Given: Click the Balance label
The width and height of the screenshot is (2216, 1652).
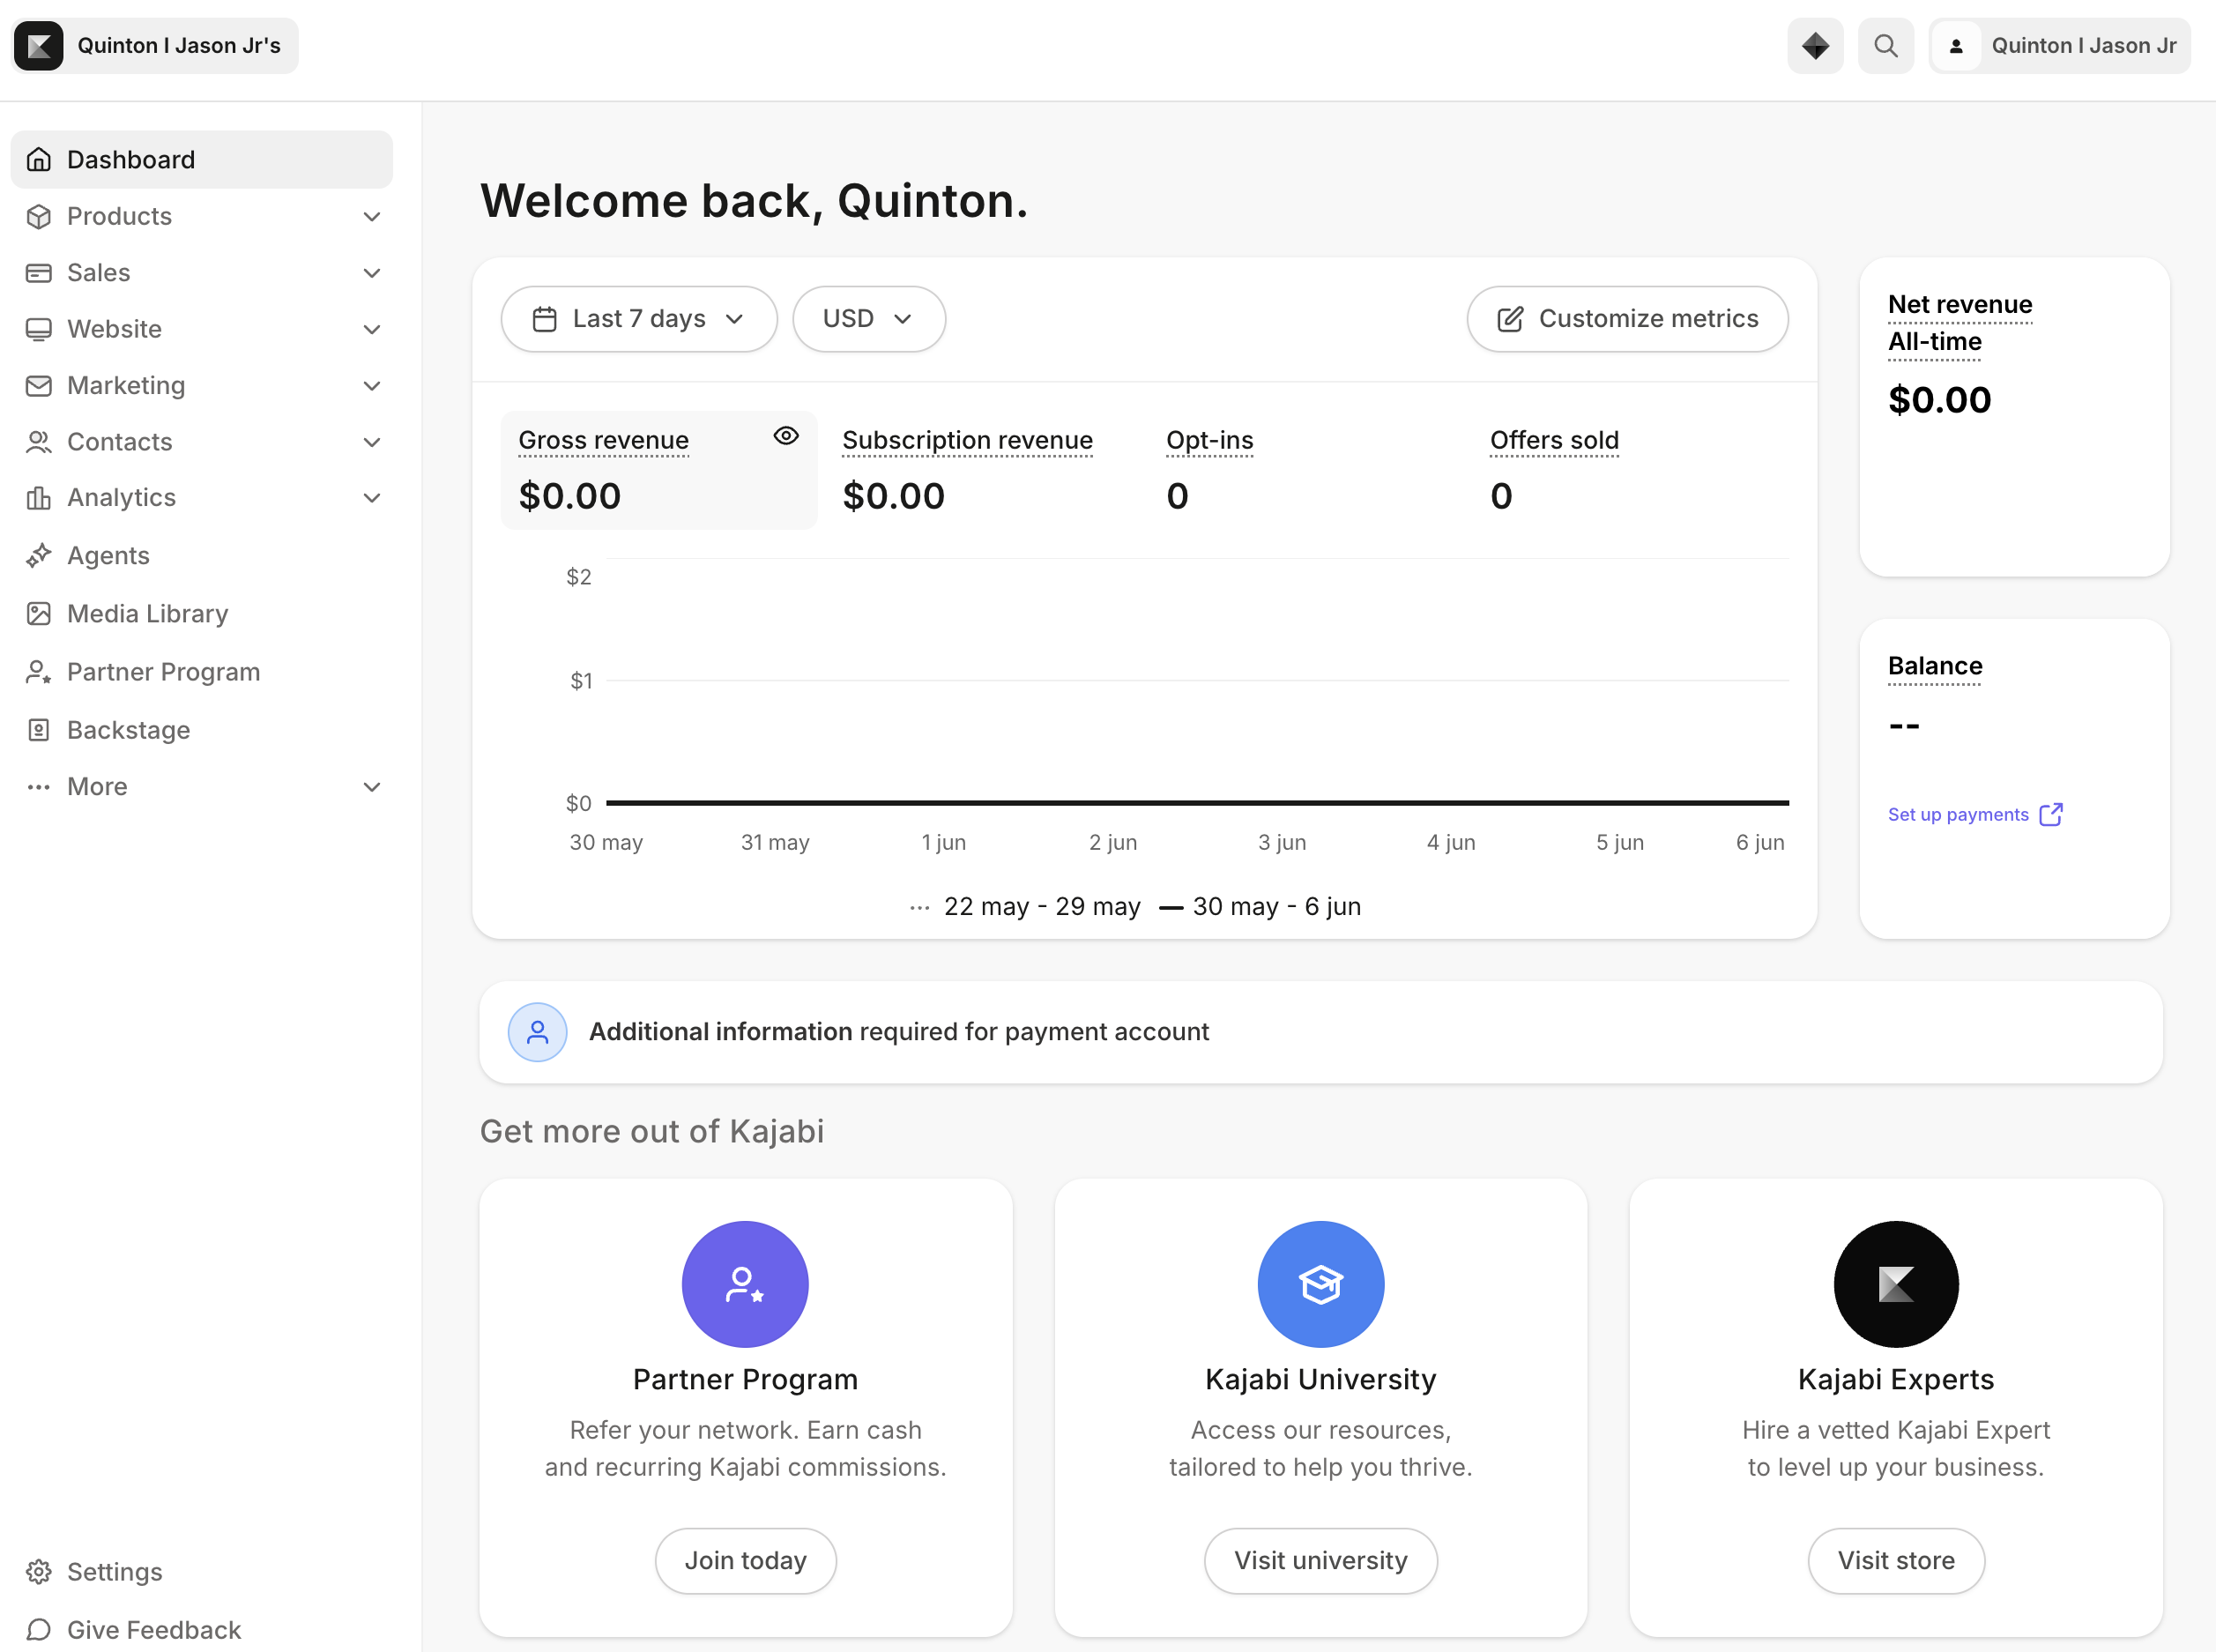Looking at the screenshot, I should [1934, 667].
